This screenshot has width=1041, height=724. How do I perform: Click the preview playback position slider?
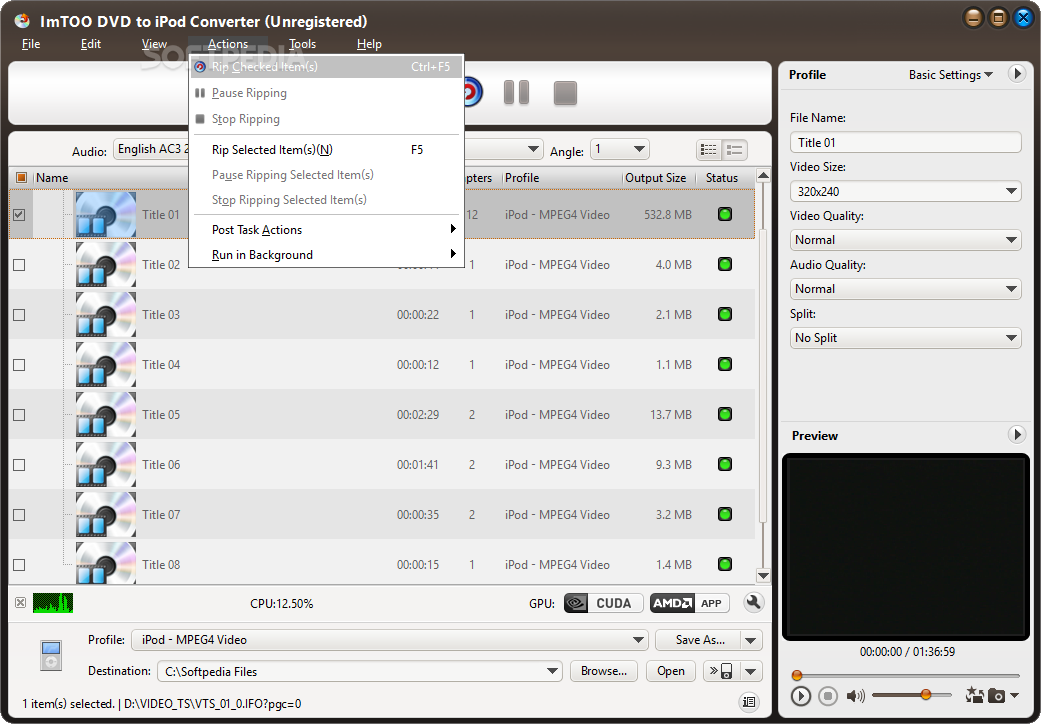coord(906,676)
